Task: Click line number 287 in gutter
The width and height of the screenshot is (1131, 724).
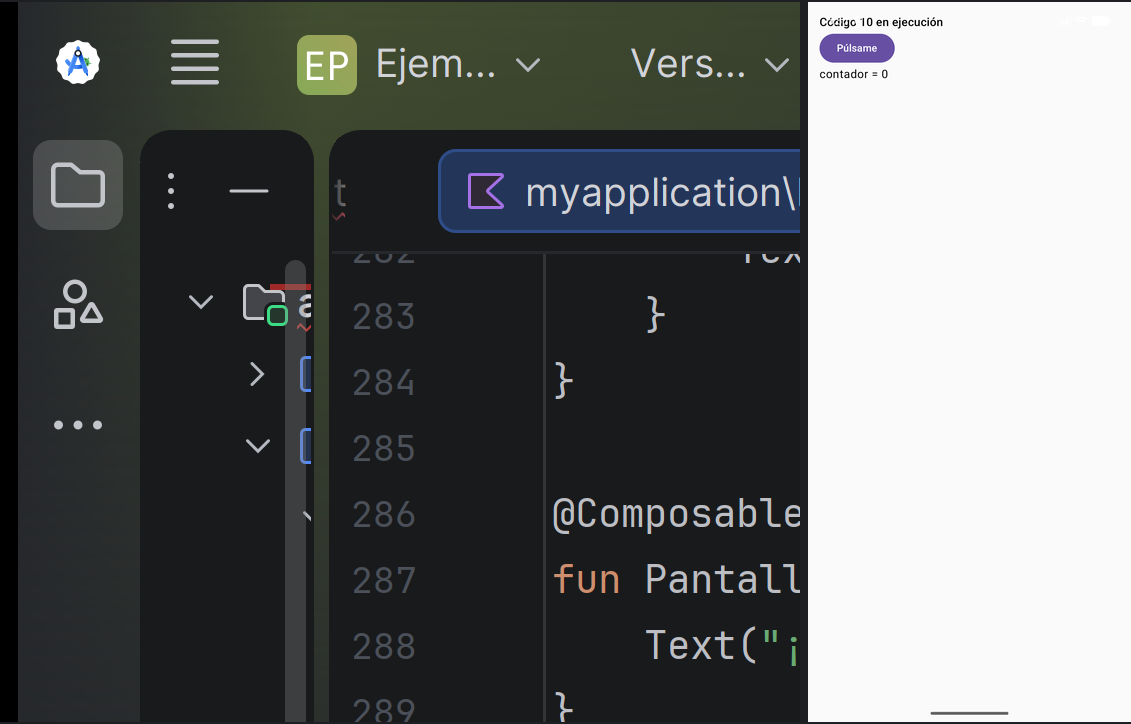Action: click(384, 580)
